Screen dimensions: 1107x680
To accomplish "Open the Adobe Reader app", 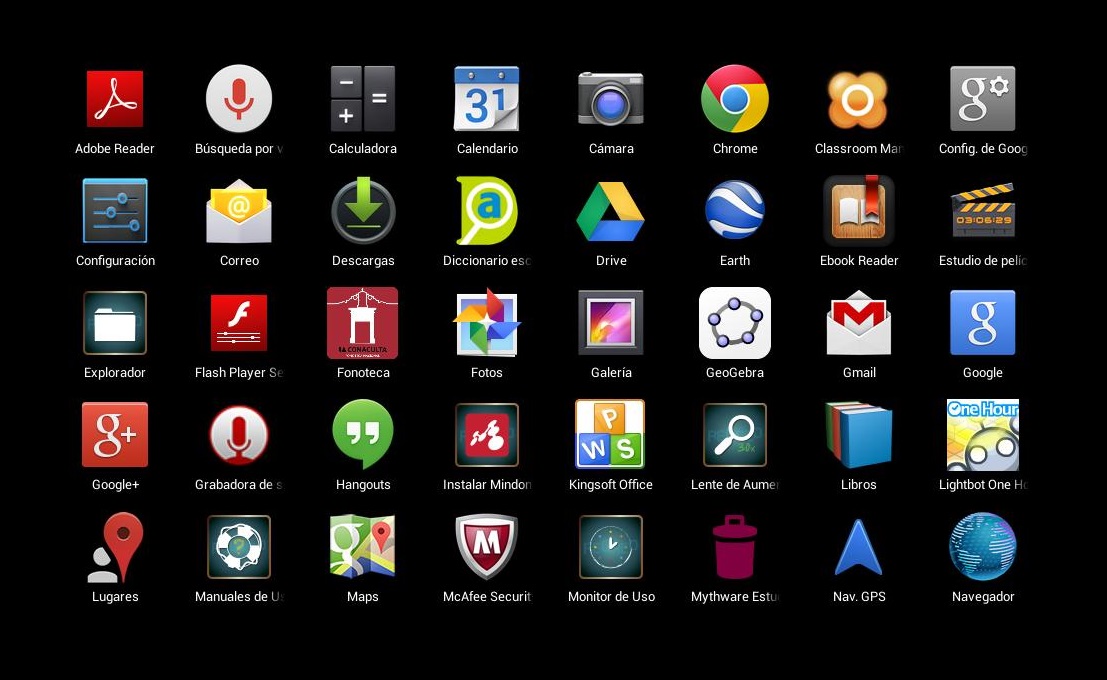I will click(115, 99).
